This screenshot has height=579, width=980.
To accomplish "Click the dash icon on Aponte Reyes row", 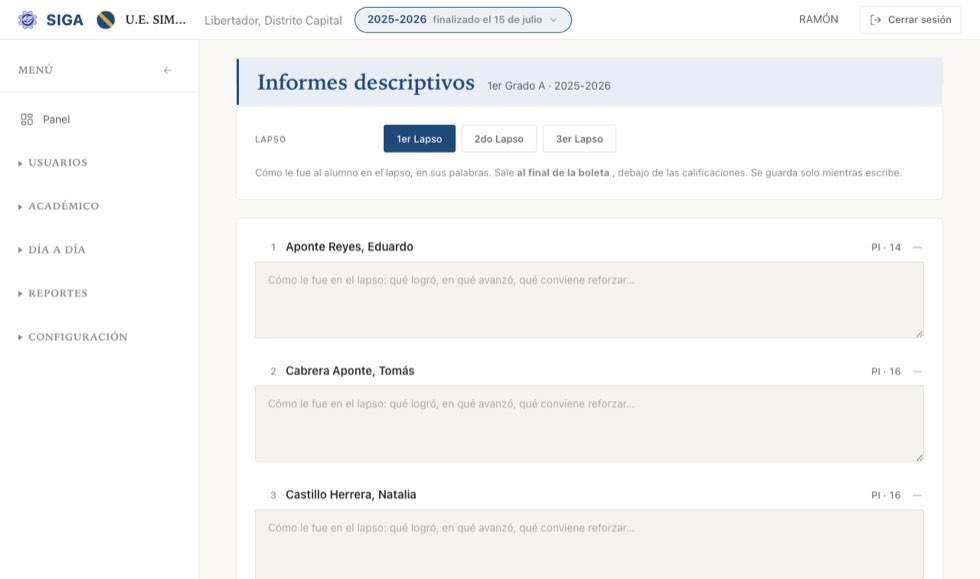I will 917,248.
